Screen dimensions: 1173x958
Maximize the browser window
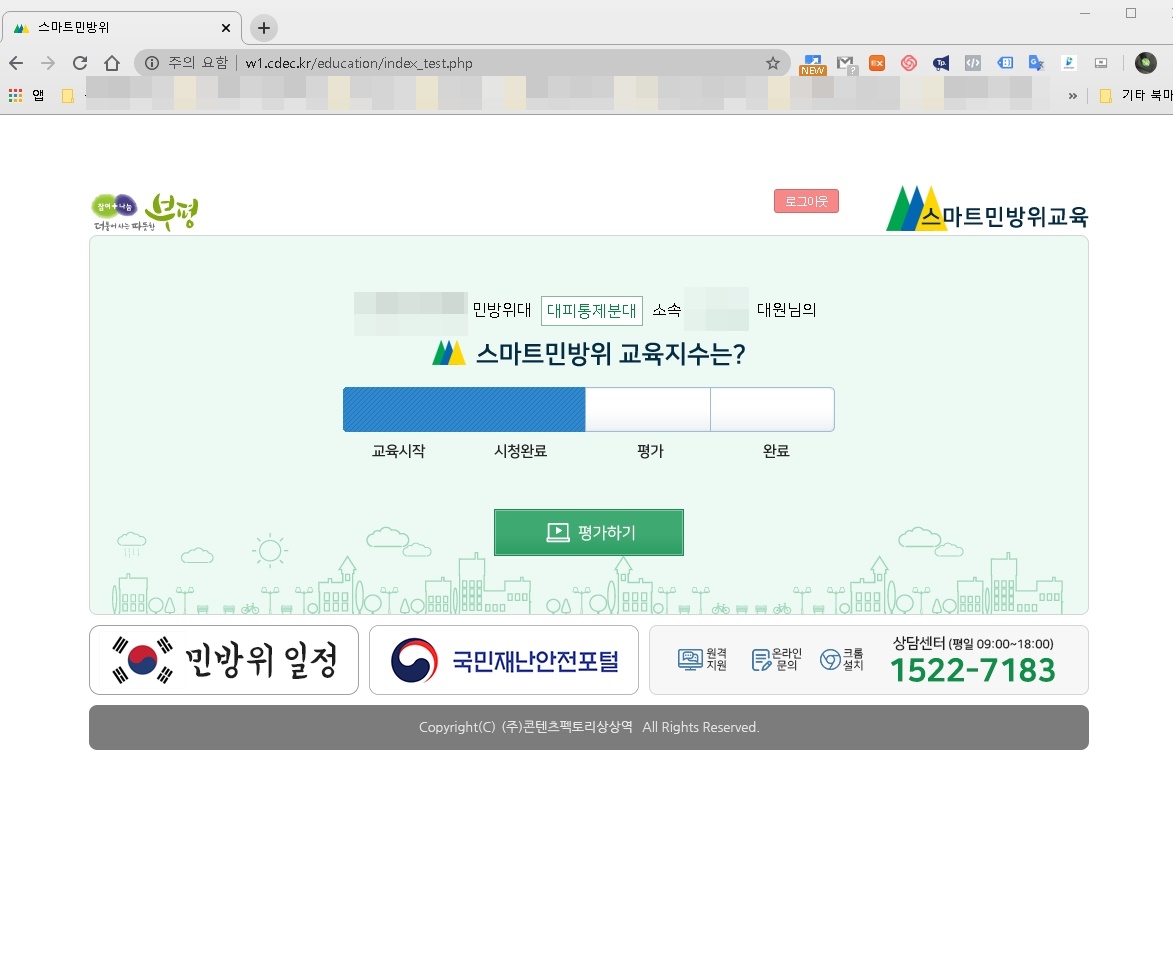click(1131, 13)
